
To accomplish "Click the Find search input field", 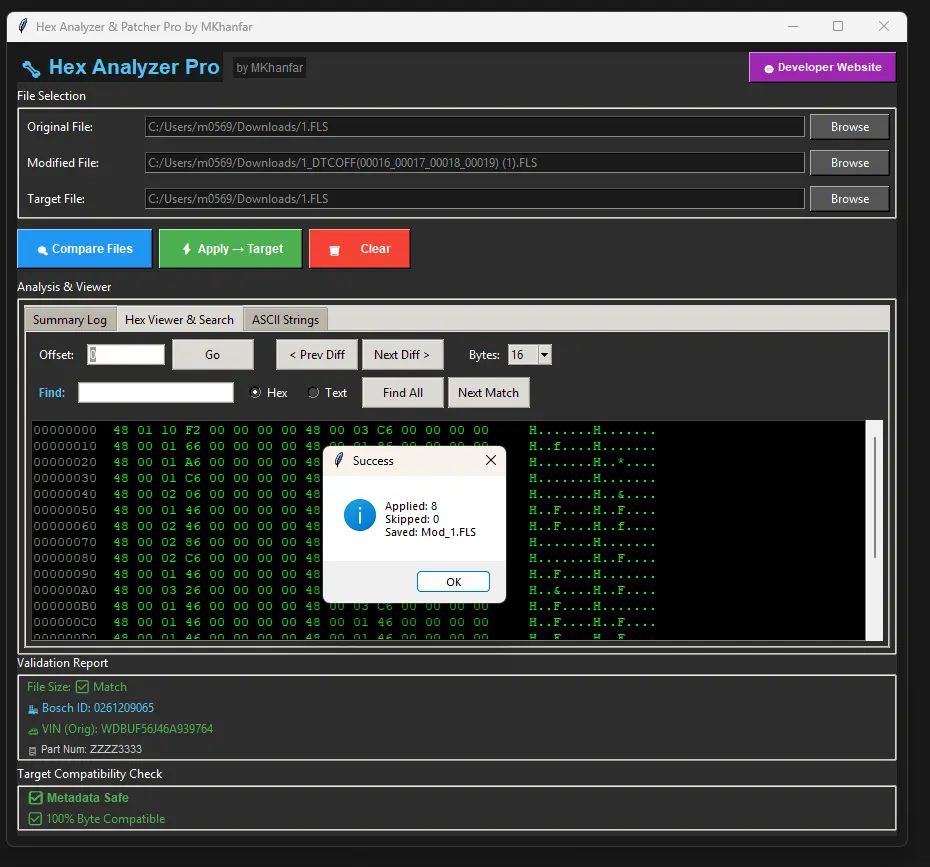I will [x=156, y=393].
